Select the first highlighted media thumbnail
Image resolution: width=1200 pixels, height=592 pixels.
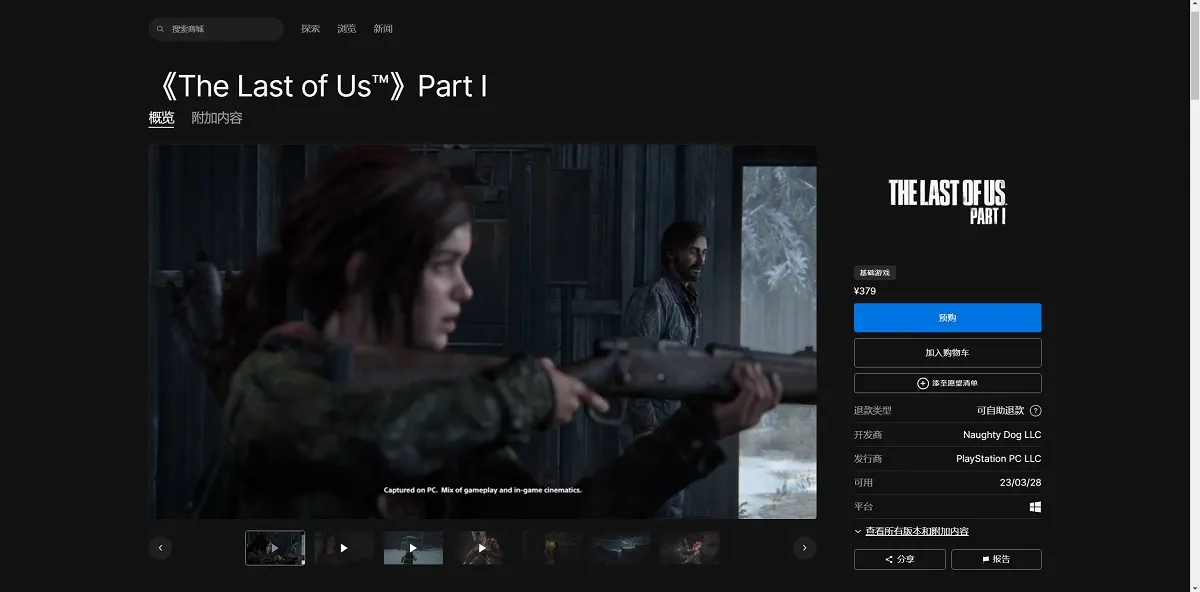click(275, 548)
